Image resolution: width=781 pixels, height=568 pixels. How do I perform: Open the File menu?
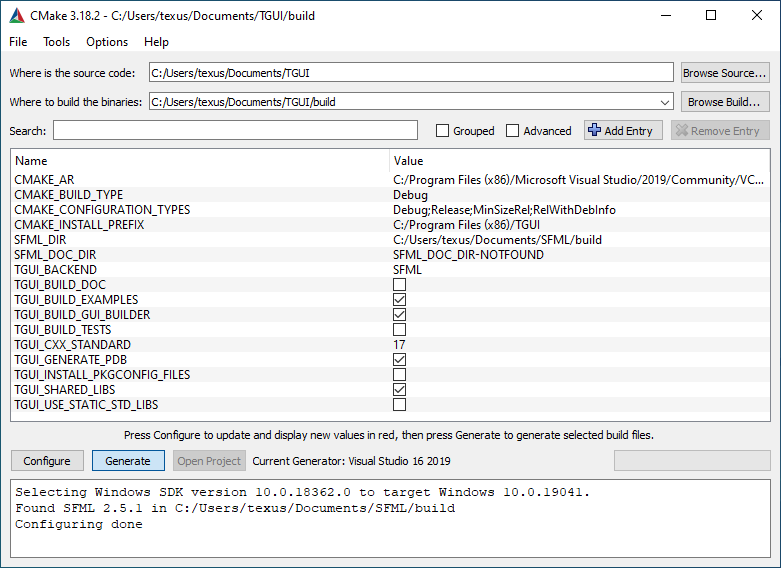tap(18, 42)
